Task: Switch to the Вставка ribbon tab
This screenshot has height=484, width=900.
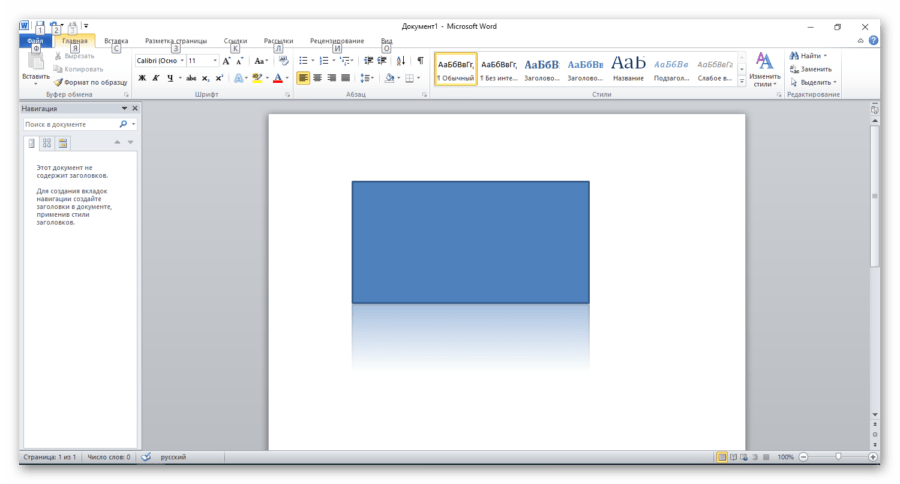Action: click(x=116, y=41)
